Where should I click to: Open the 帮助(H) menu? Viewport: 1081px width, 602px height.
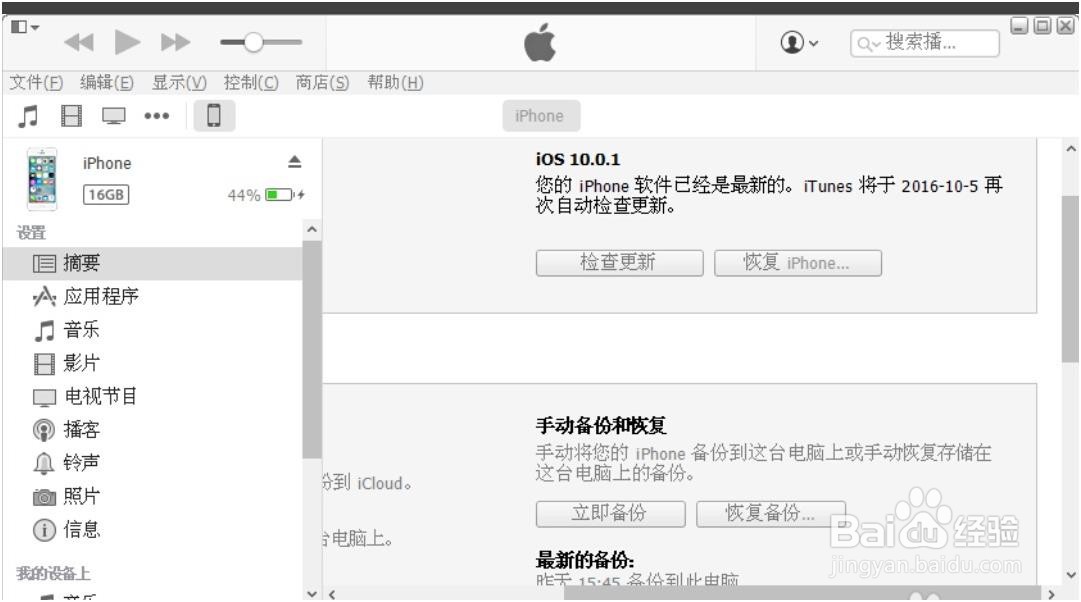[x=395, y=83]
